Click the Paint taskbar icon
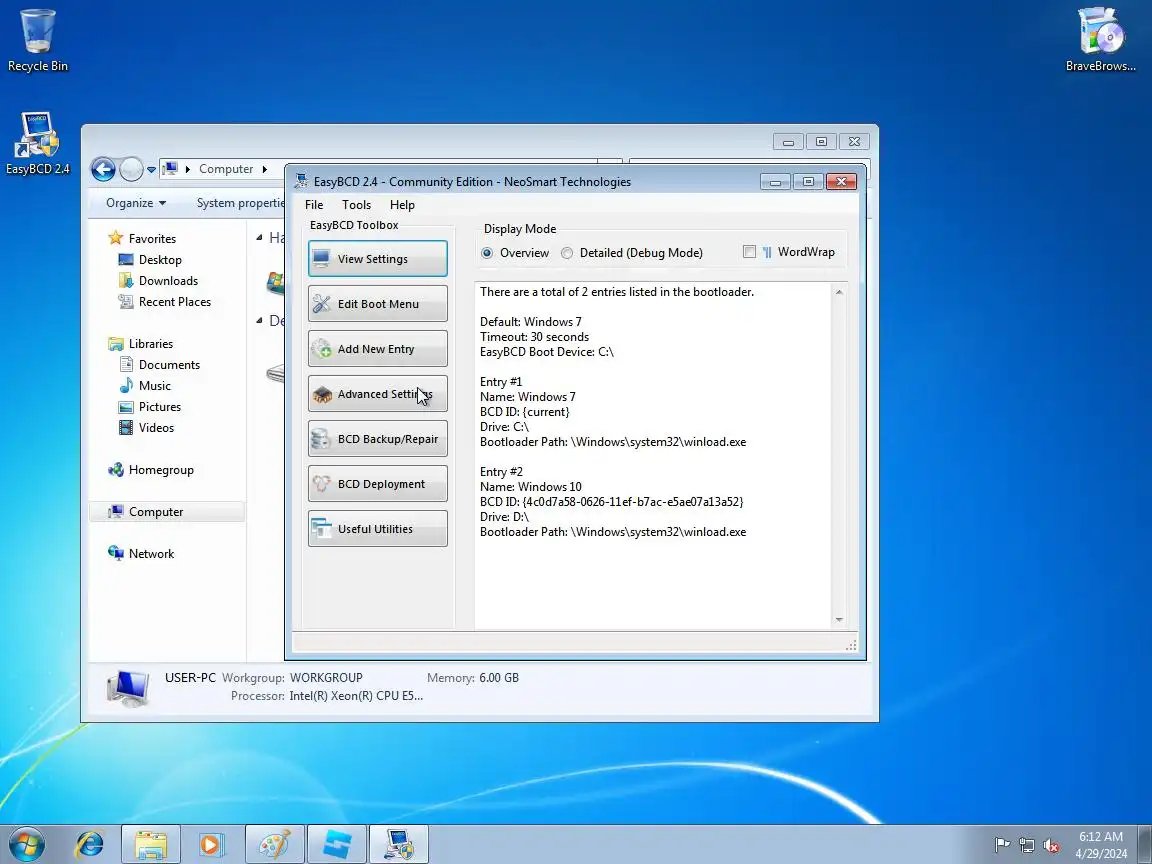Viewport: 1152px width, 864px height. point(274,844)
